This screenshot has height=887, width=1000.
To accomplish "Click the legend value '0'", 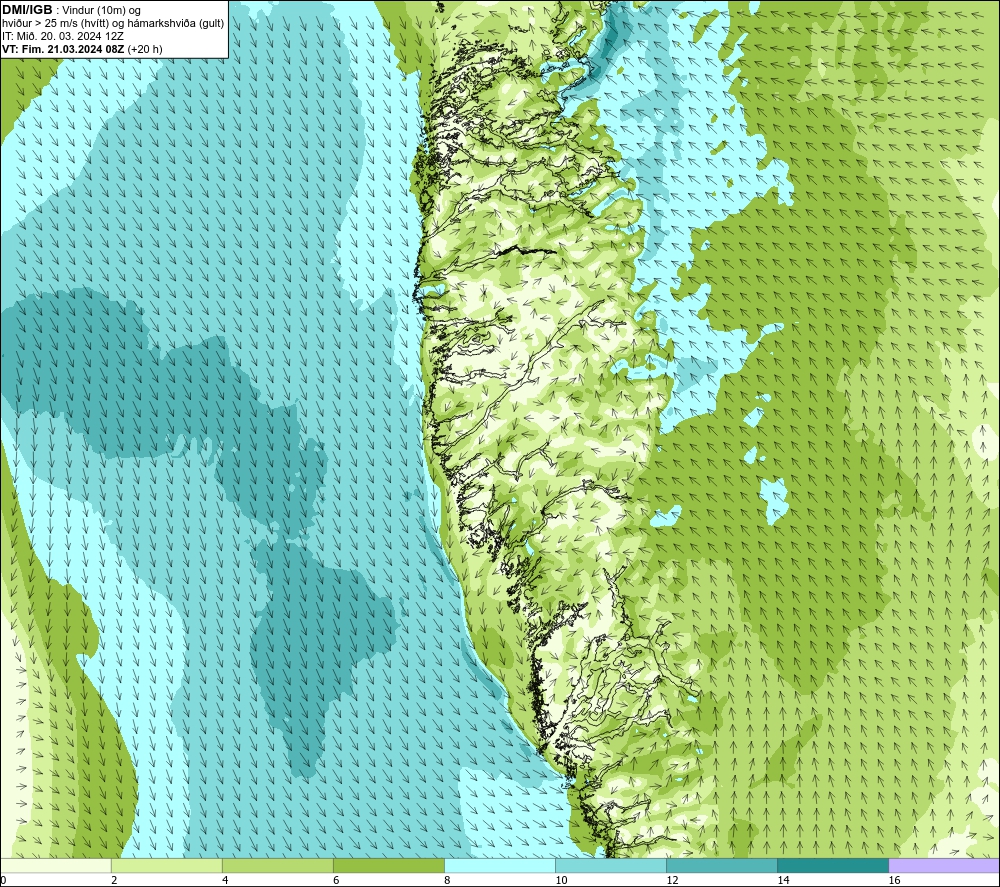I will (x=4, y=880).
